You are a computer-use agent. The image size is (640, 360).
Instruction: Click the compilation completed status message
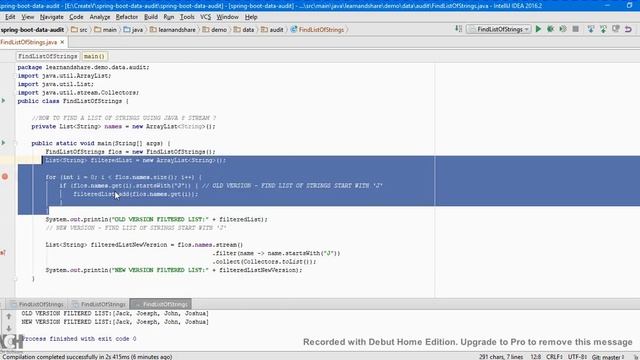(87, 357)
